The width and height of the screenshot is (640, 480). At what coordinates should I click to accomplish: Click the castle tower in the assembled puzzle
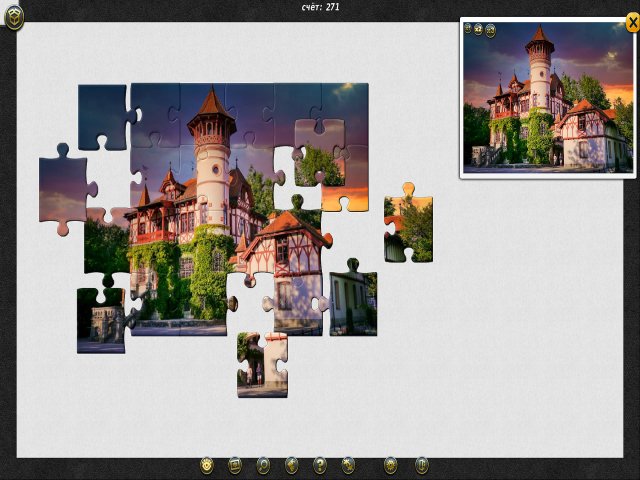coord(212,150)
